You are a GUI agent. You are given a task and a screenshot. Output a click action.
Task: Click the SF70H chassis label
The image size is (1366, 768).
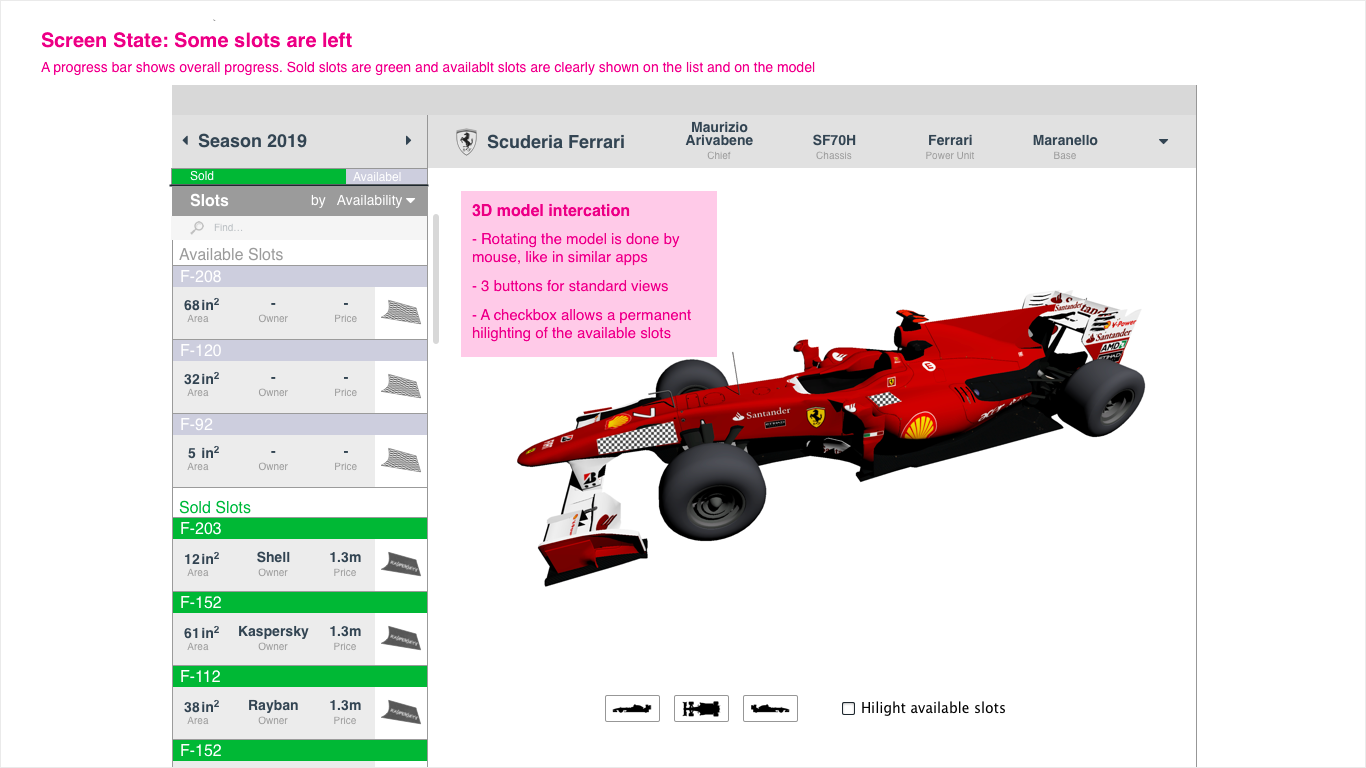tap(834, 140)
